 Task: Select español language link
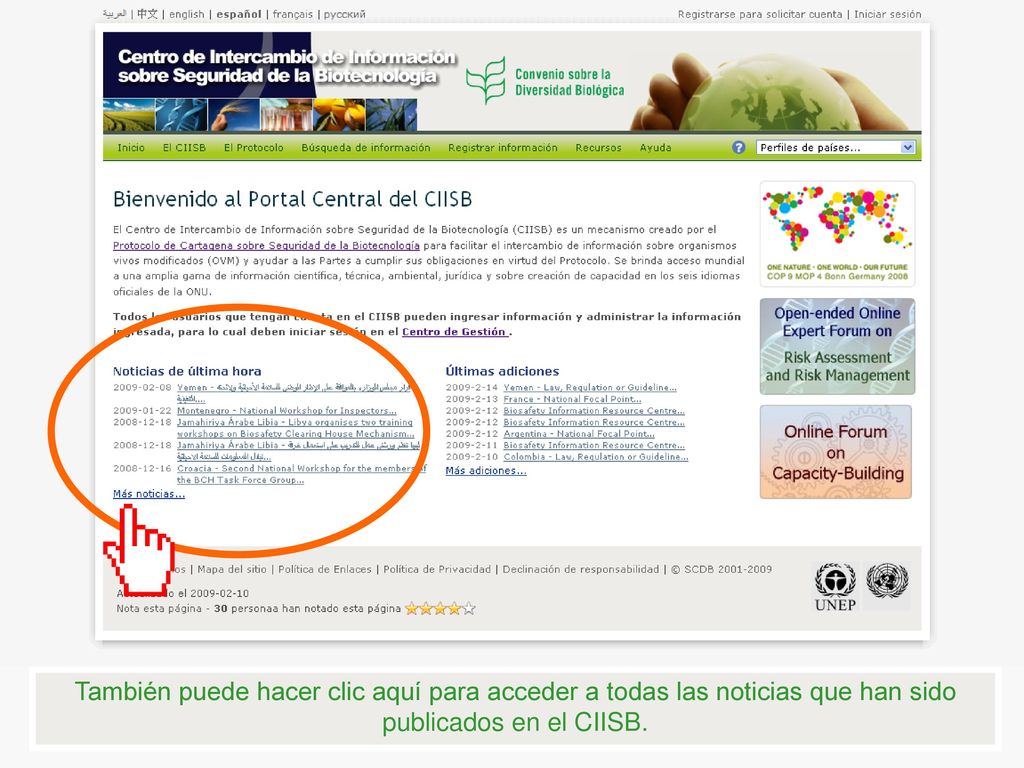pos(239,14)
